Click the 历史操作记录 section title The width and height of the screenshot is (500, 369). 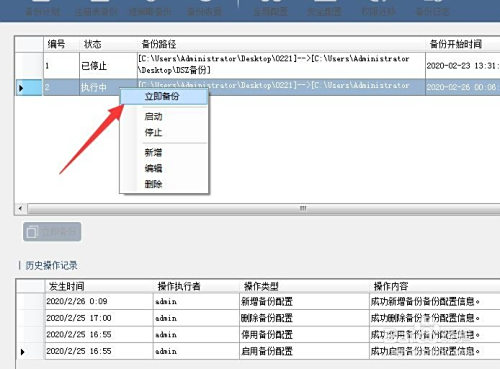51,265
